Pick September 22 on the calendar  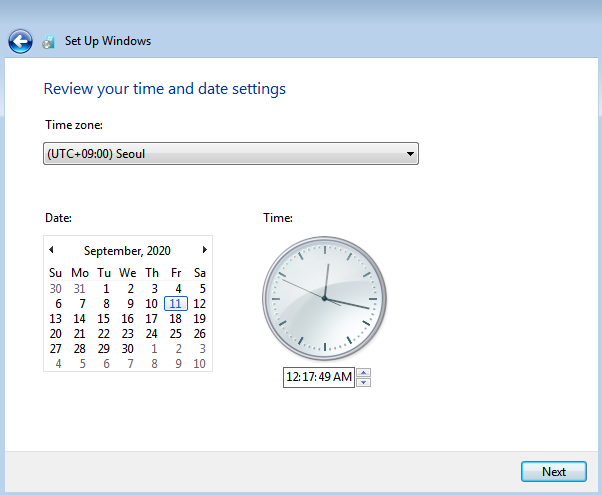(x=103, y=334)
